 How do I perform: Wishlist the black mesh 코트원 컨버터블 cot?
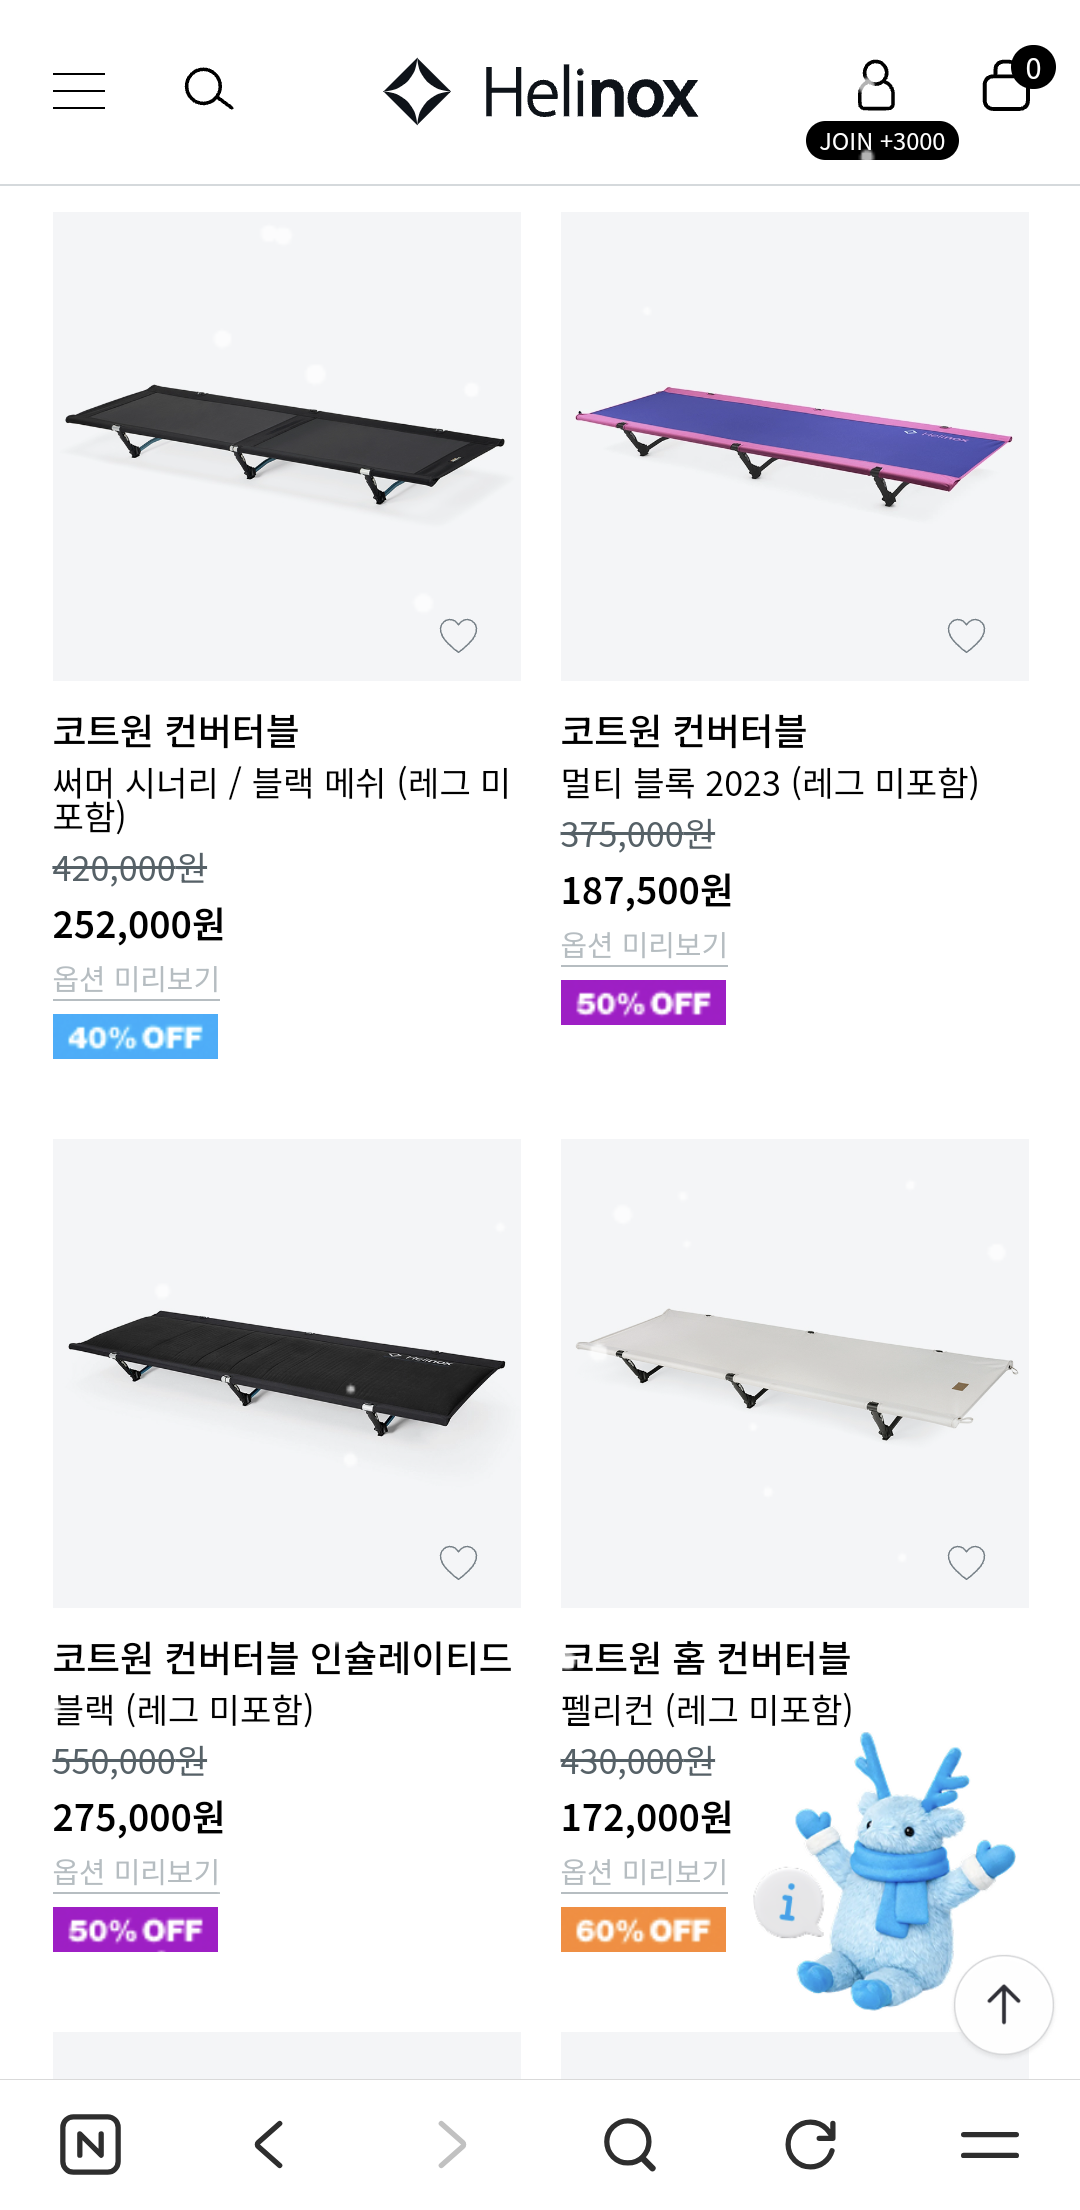point(458,635)
